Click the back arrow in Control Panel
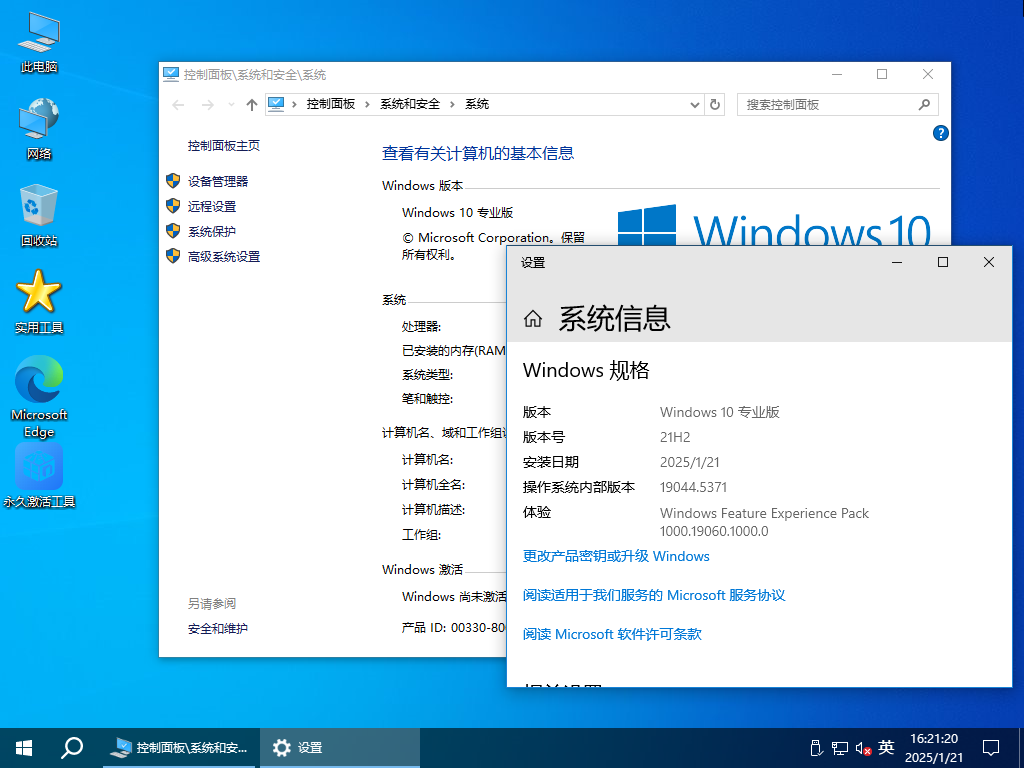The image size is (1024, 768). click(x=178, y=104)
